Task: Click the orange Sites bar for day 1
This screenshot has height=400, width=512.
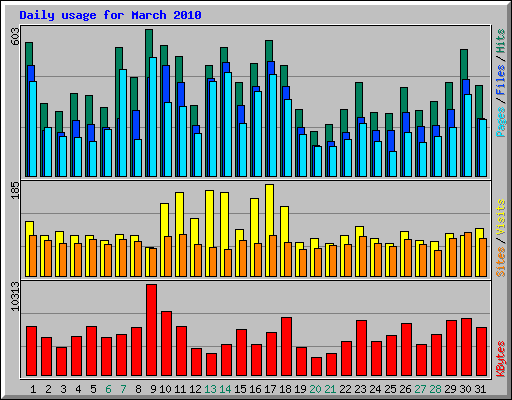Action: pyautogui.click(x=33, y=256)
